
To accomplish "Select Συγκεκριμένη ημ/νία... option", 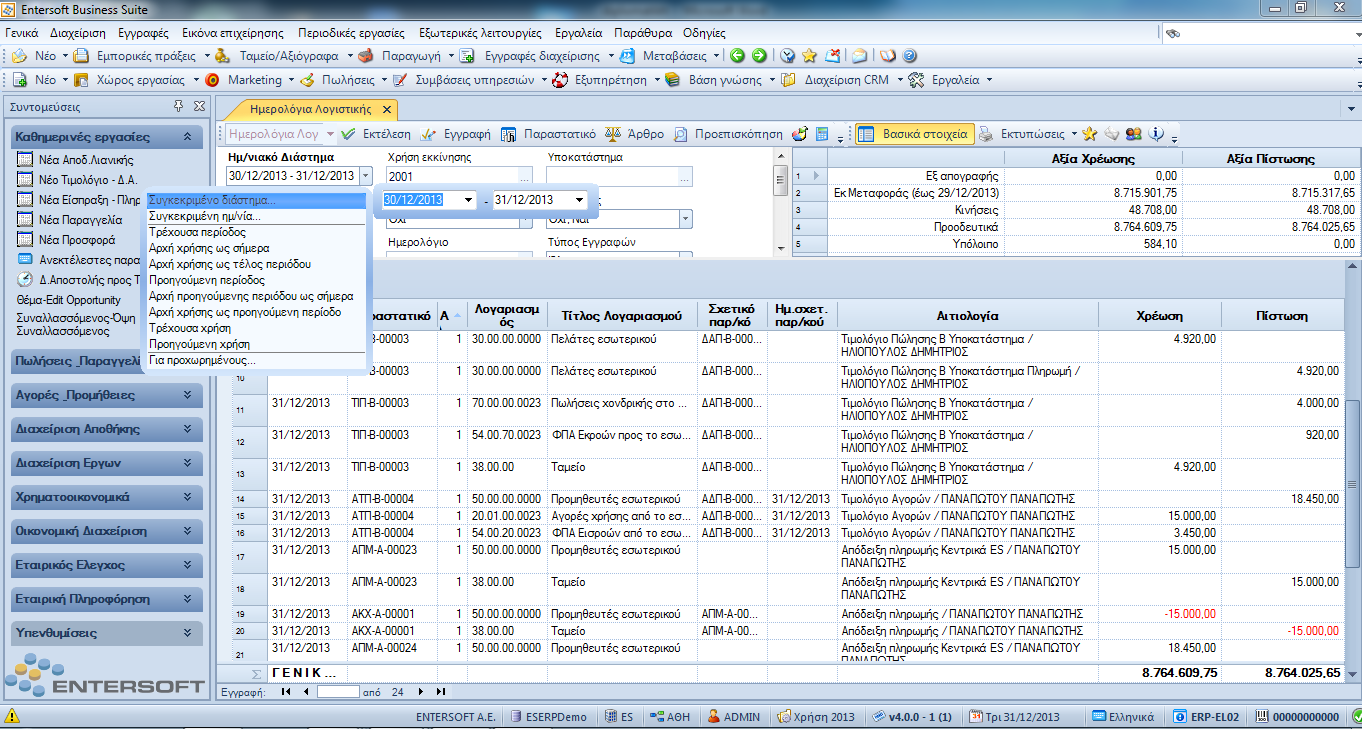I will click(204, 216).
